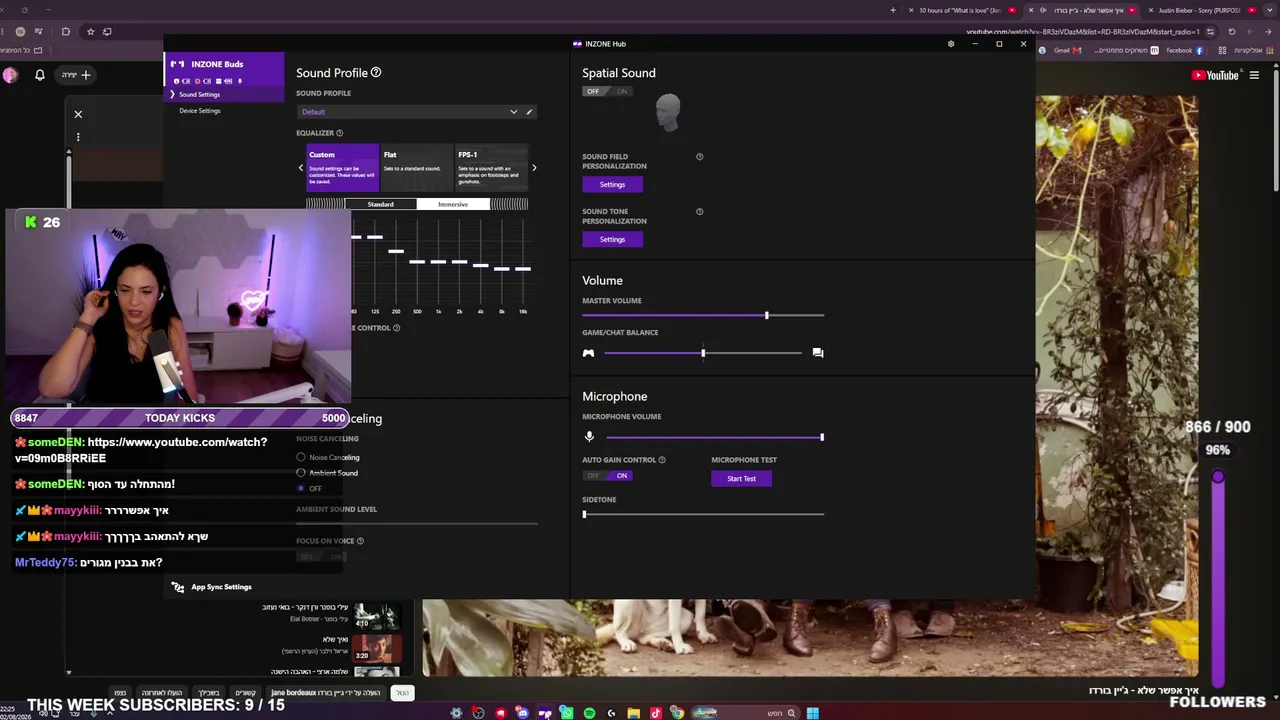Click the chat bubble balance icon

pos(818,353)
